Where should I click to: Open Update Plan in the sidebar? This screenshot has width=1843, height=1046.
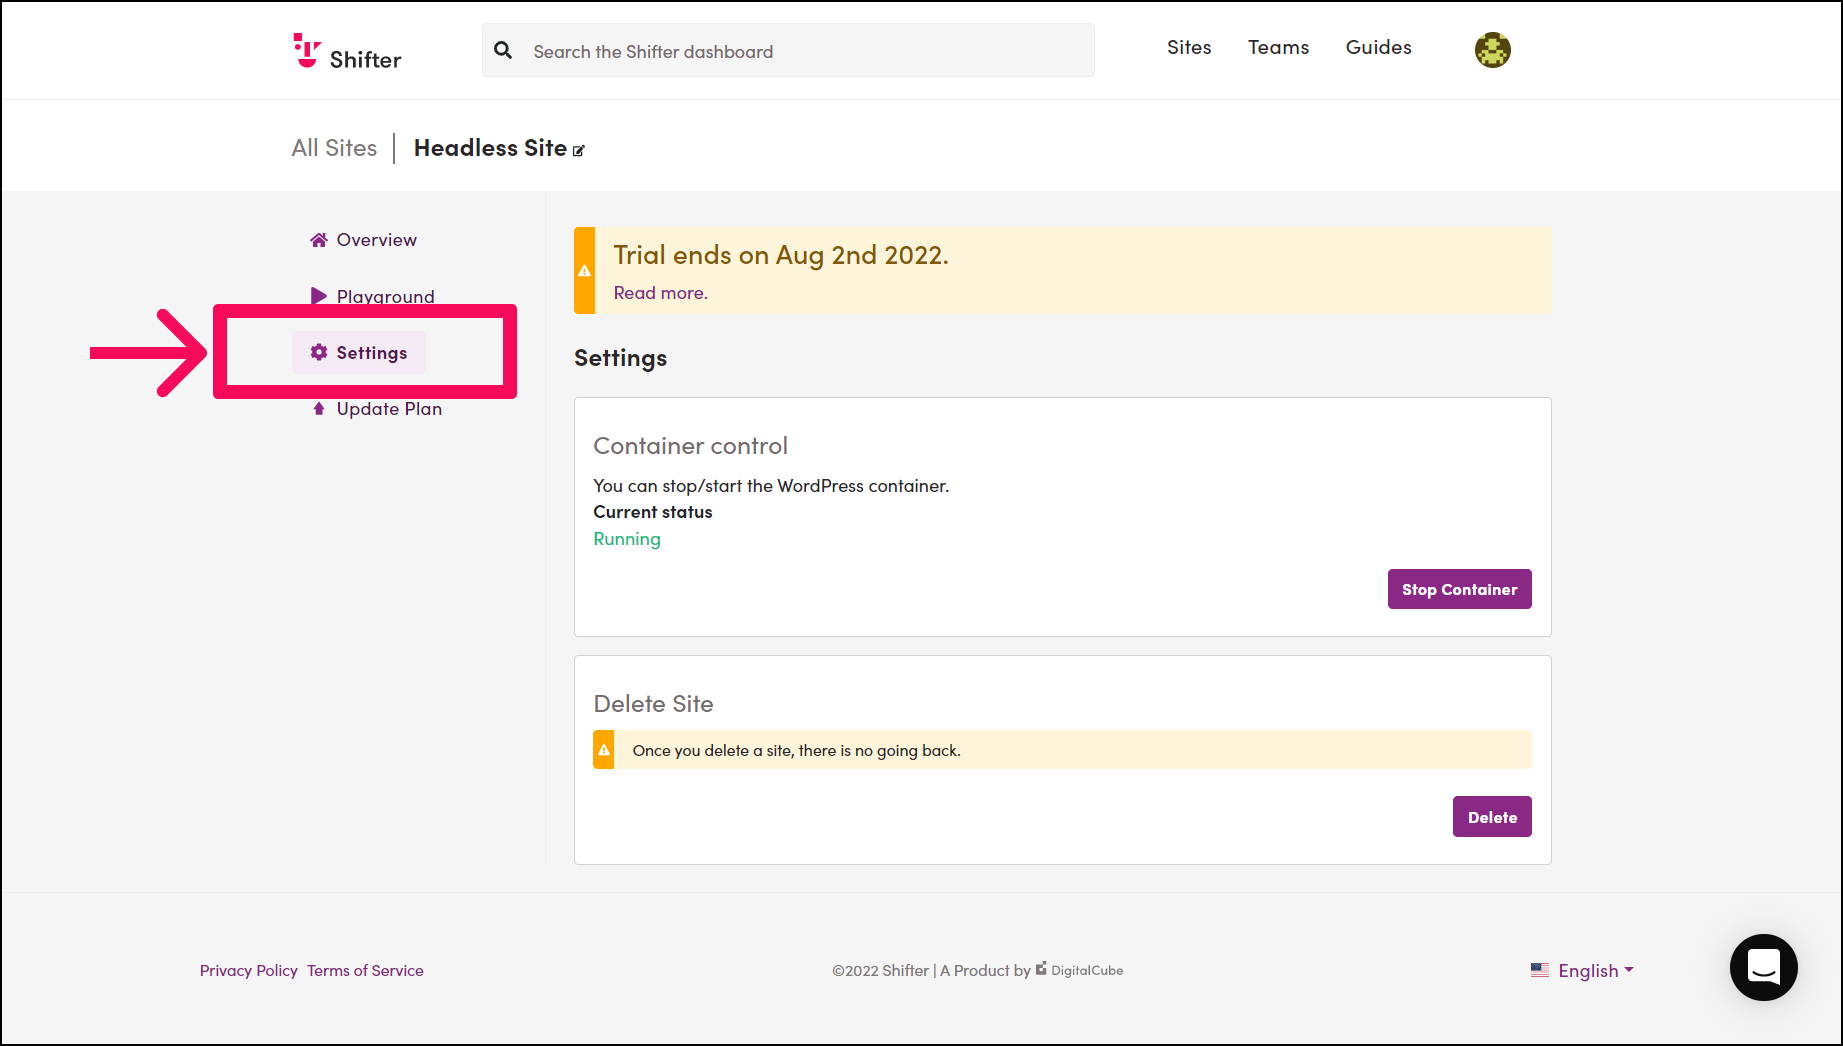(x=376, y=409)
